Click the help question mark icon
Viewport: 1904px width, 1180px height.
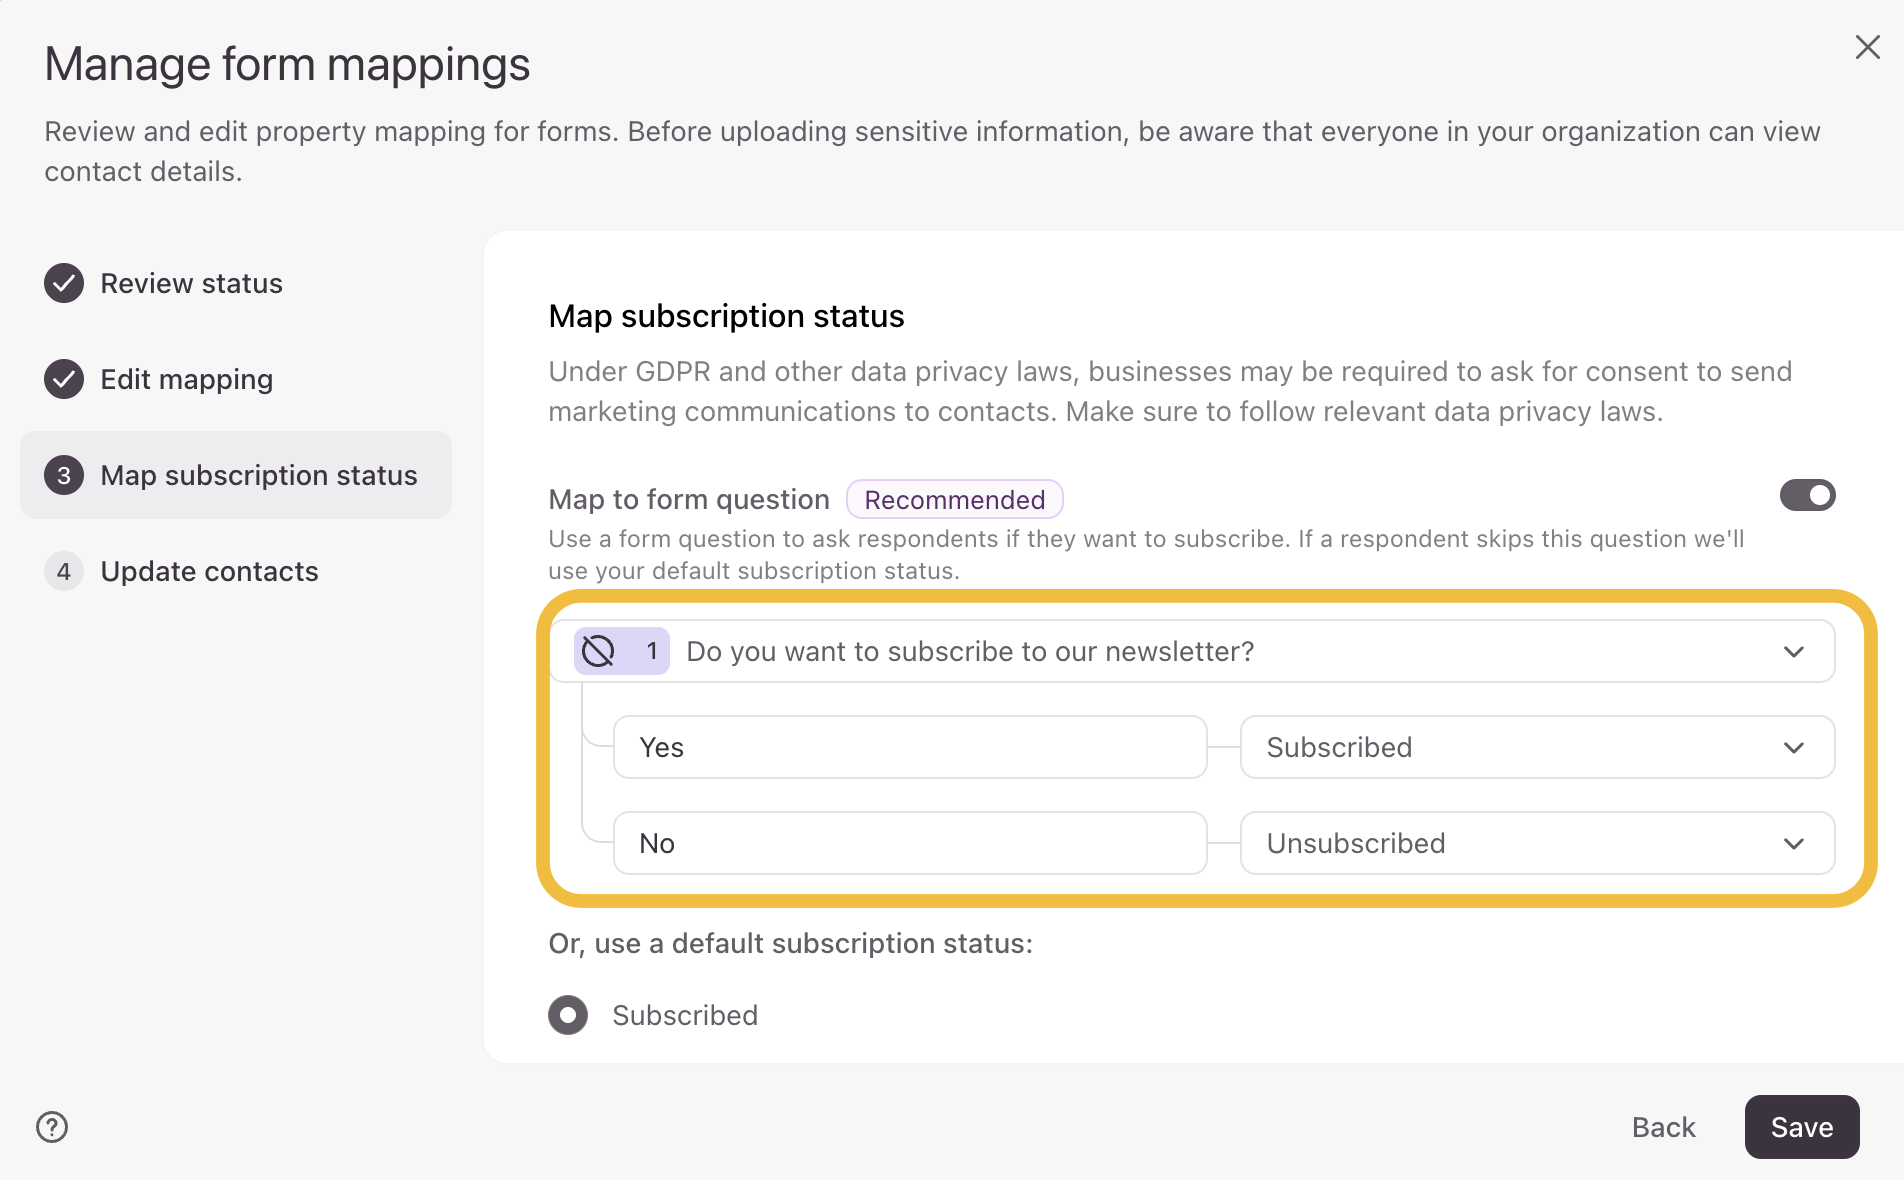point(52,1127)
